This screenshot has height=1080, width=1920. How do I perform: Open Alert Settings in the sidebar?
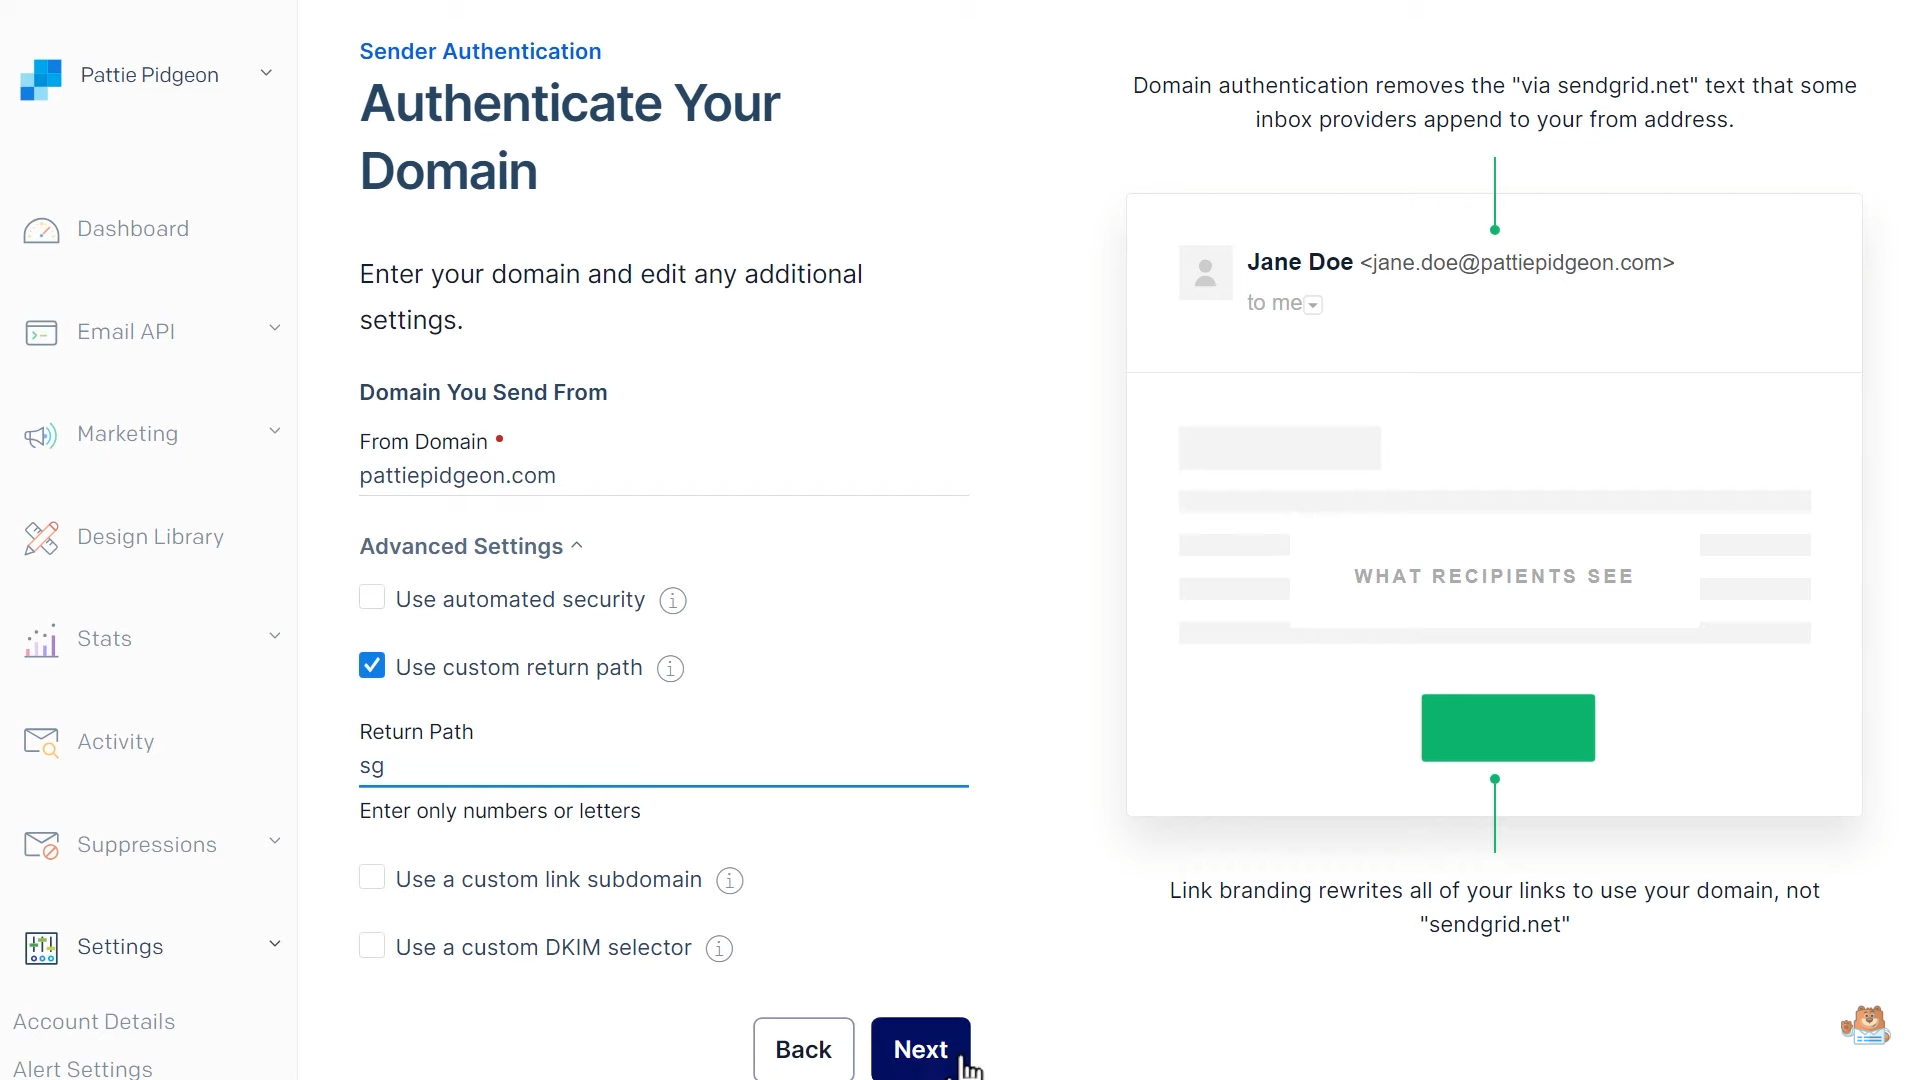pyautogui.click(x=84, y=1068)
